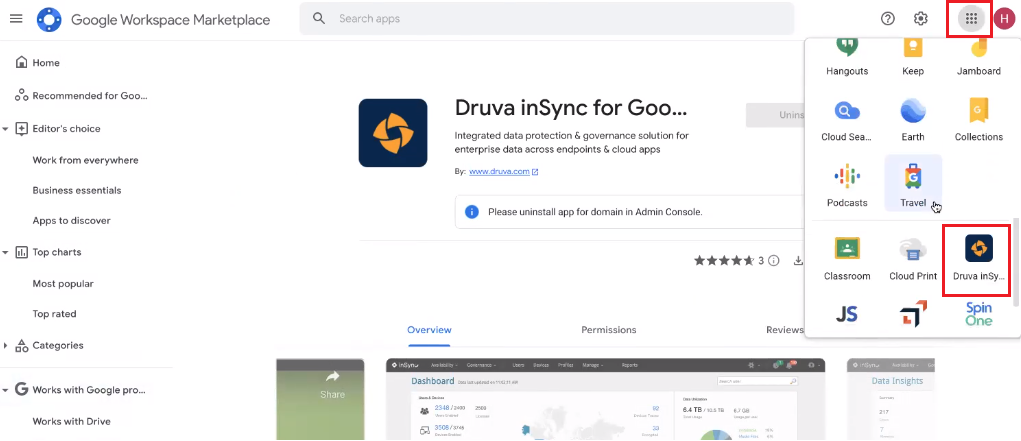Open Cloud Print from apps panel
Screen dimensions: 1021x441
(912, 258)
